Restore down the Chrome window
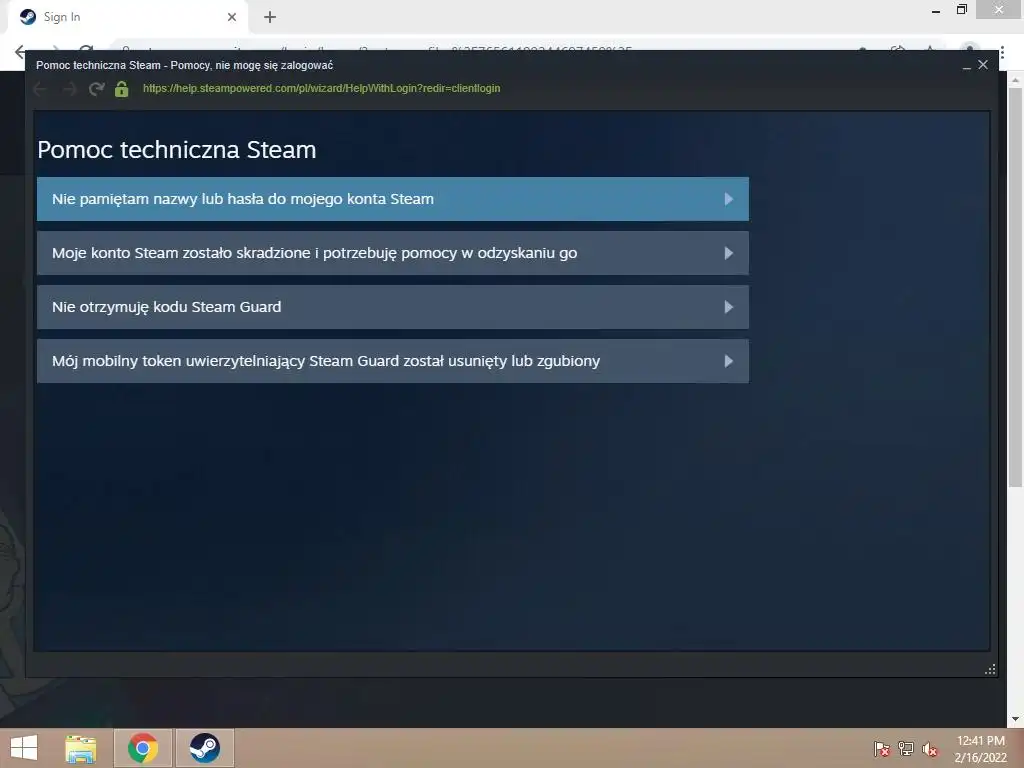The image size is (1024, 768). point(961,10)
